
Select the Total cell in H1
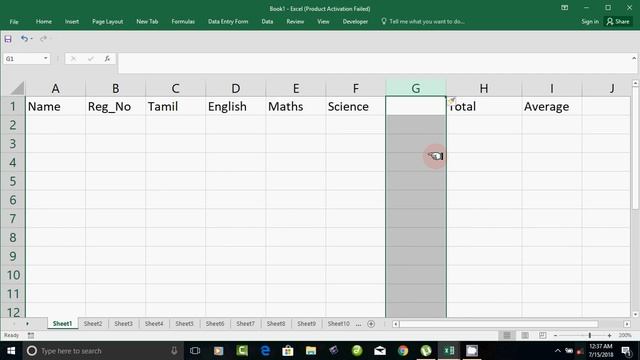pos(484,106)
